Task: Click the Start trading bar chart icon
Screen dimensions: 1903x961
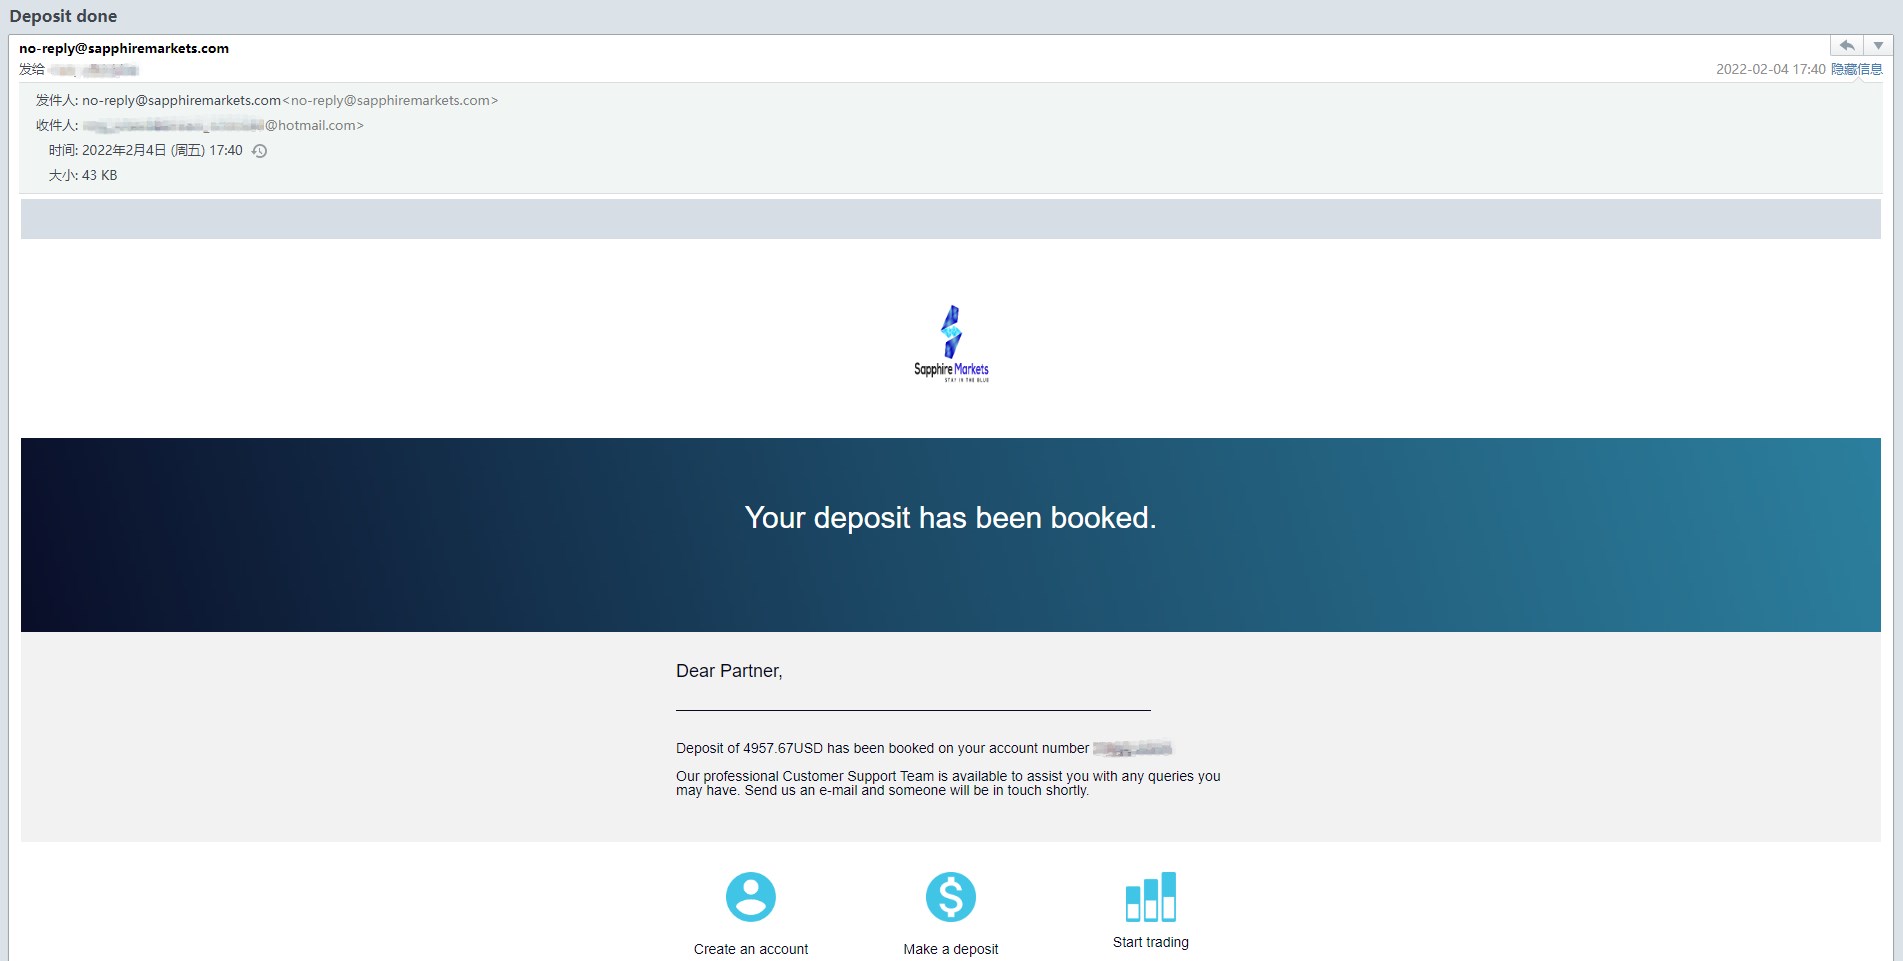Action: pyautogui.click(x=1151, y=896)
